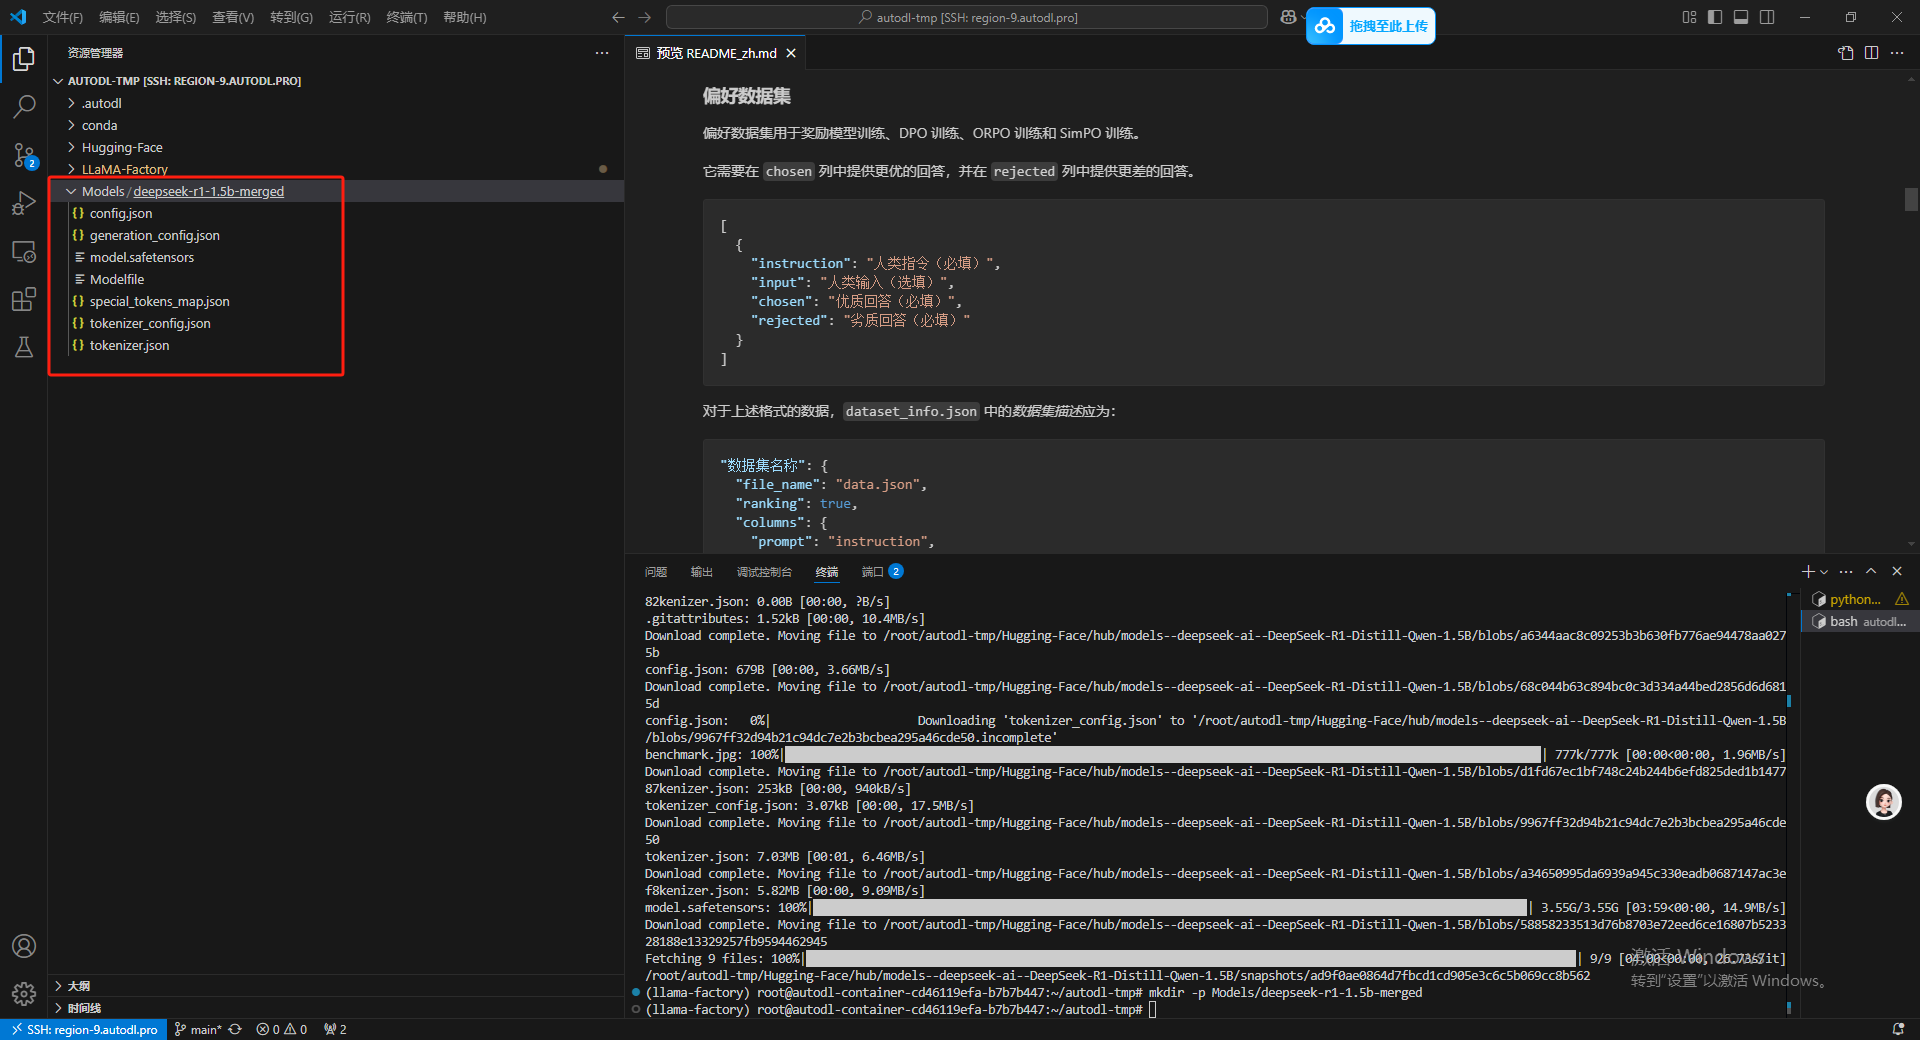Viewport: 1920px width, 1040px height.
Task: Open Explorer views and more actions ellipsis
Action: point(602,53)
